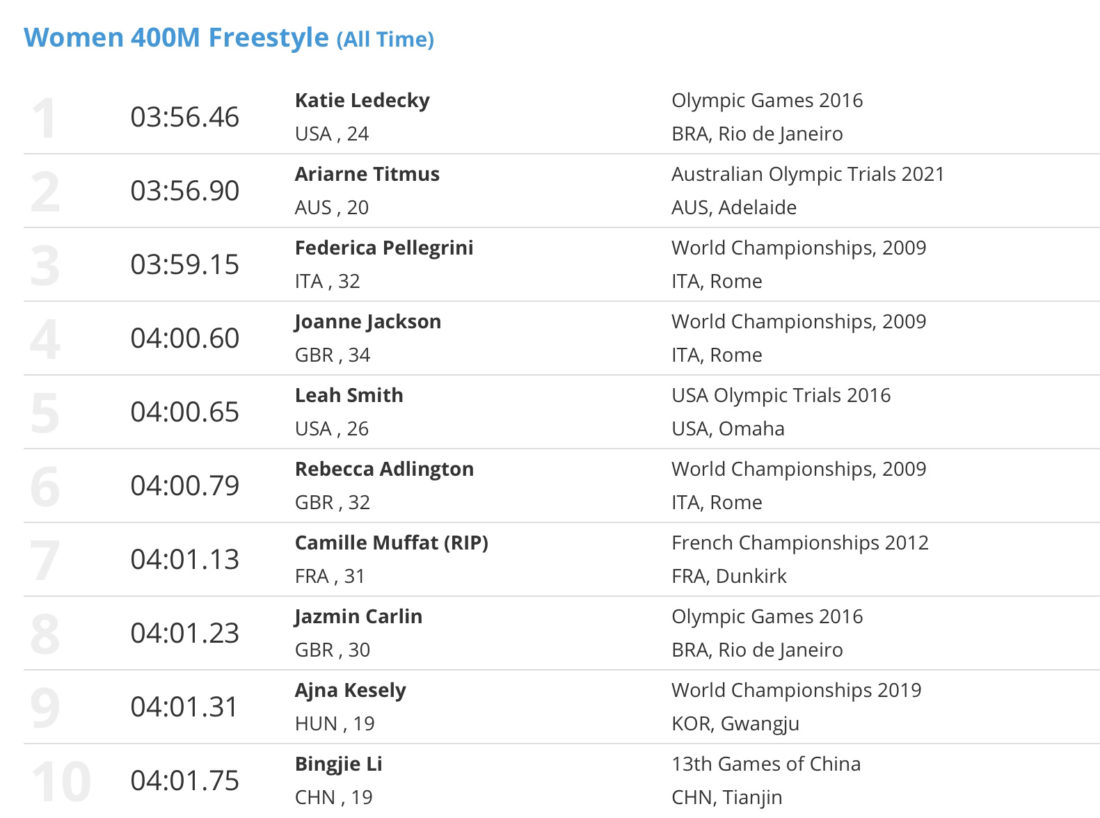Click the World Championships 2019 event text
The image size is (1100, 818).
coord(796,690)
